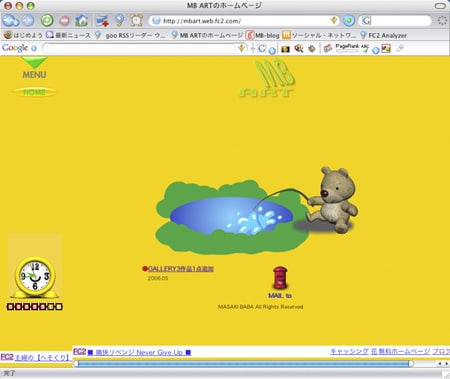
Task: Open the goo RSSリーダー bookmark
Action: pyautogui.click(x=130, y=35)
